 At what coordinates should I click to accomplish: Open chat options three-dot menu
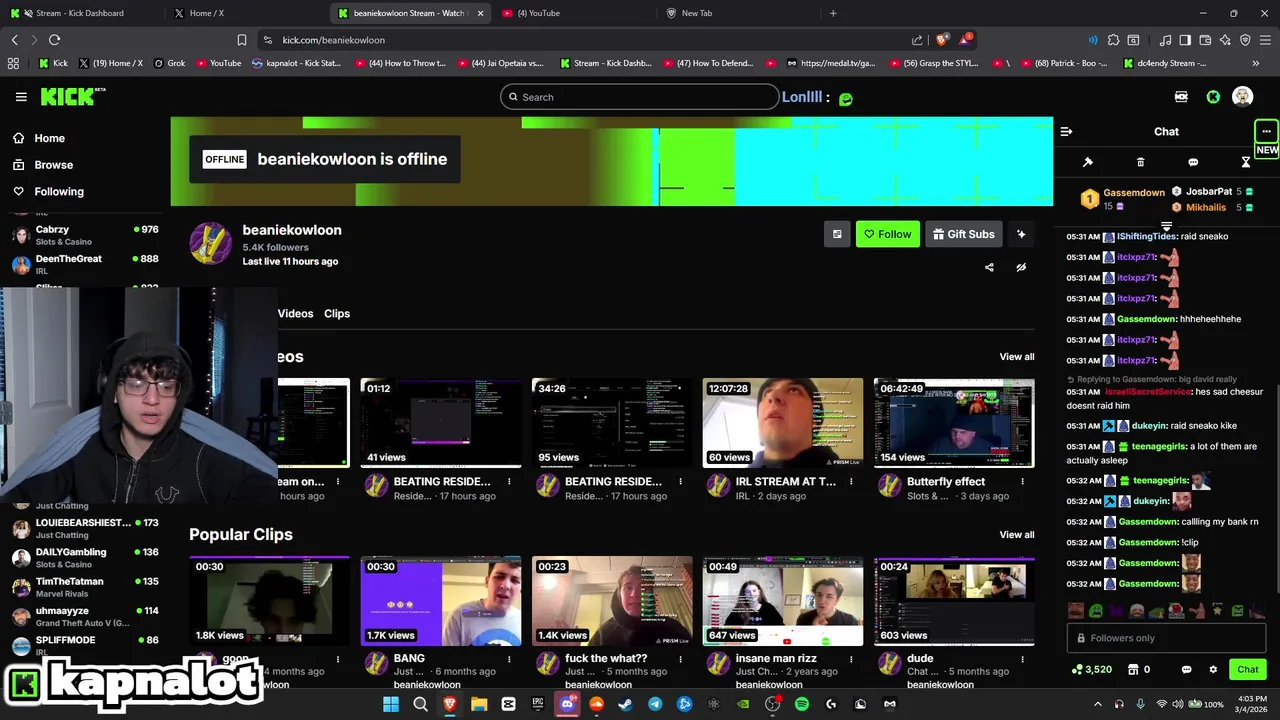[1266, 131]
